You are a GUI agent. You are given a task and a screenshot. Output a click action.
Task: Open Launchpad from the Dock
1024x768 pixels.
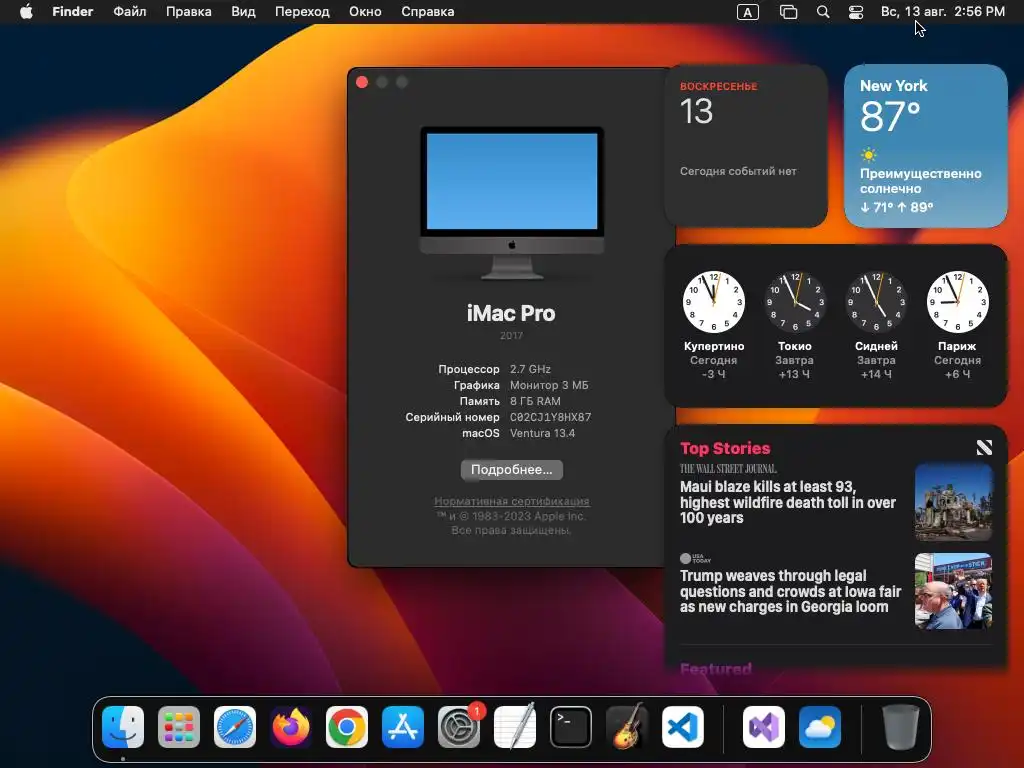coord(179,727)
